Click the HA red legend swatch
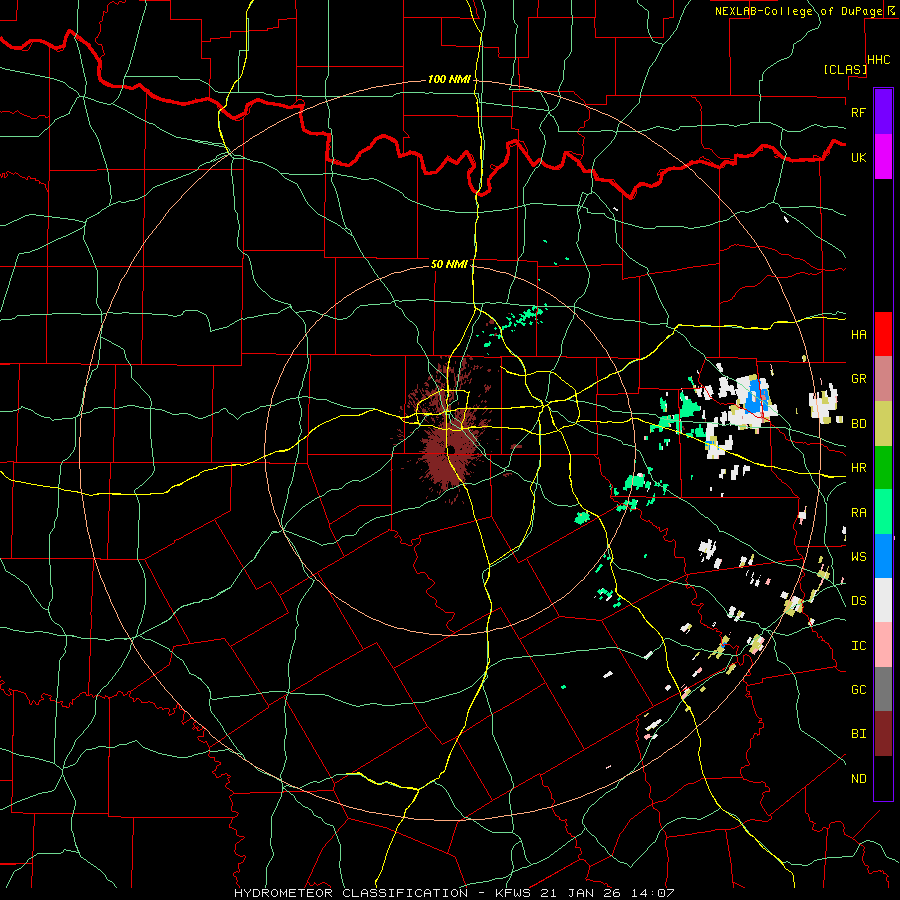Viewport: 900px width, 900px height. [x=883, y=334]
